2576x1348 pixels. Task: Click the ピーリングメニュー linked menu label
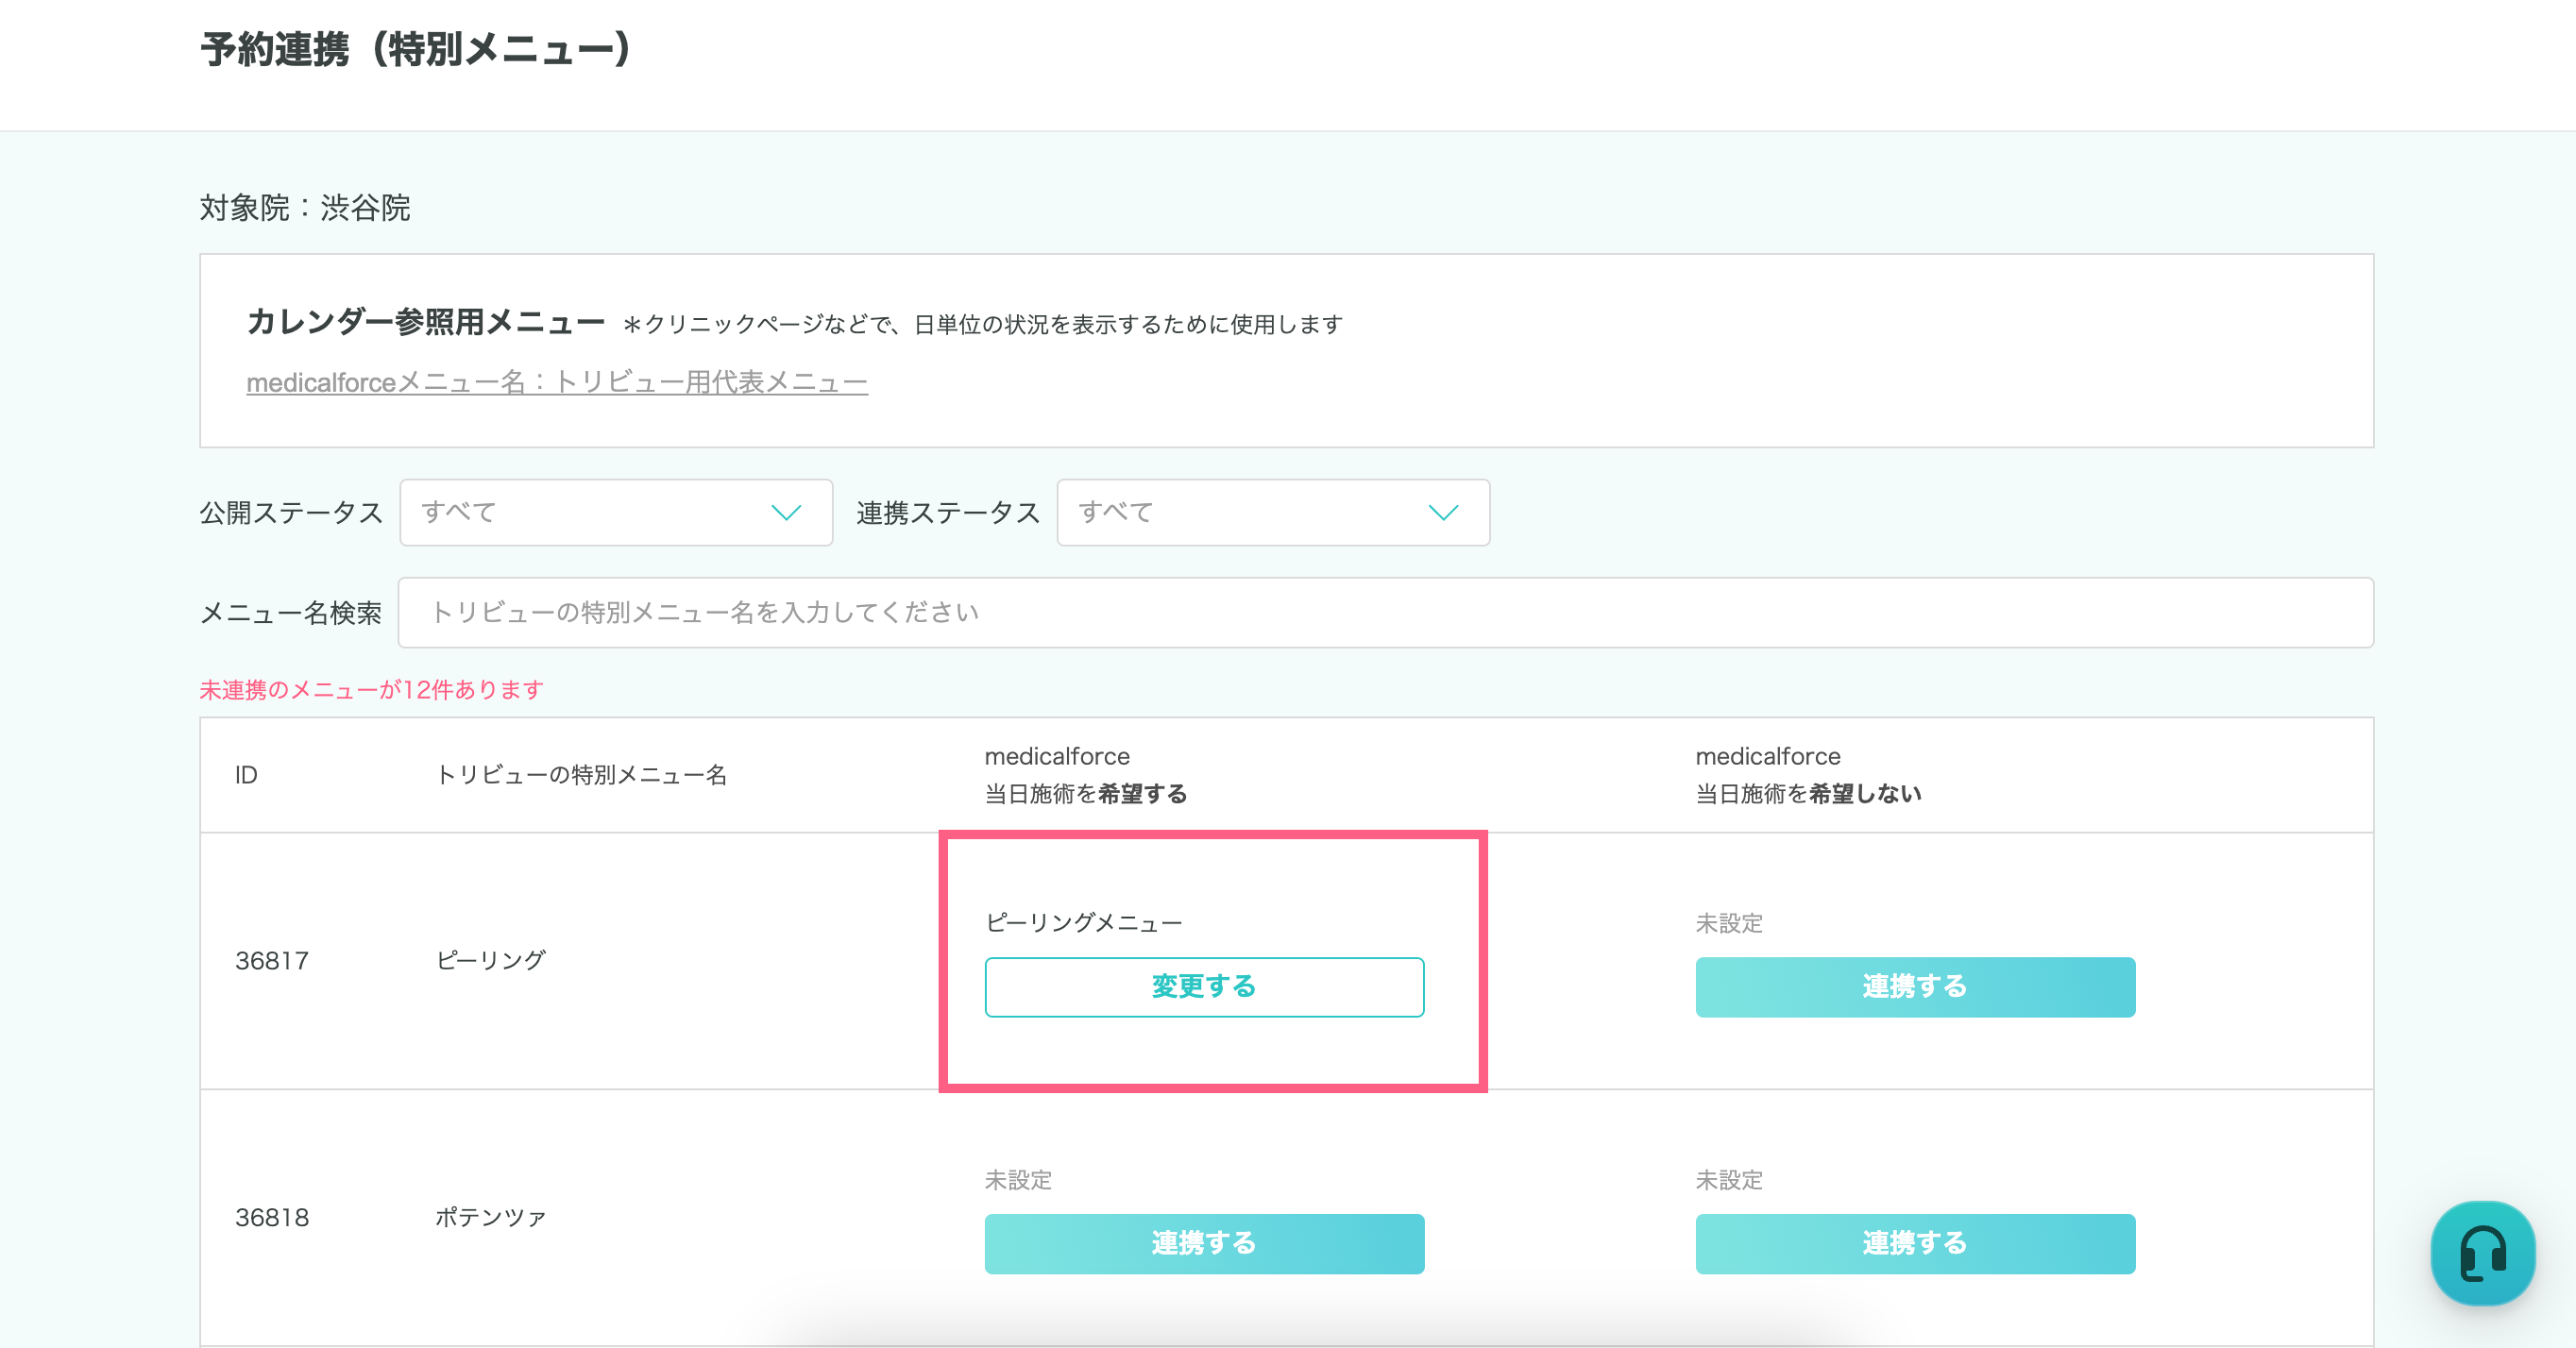click(1083, 922)
